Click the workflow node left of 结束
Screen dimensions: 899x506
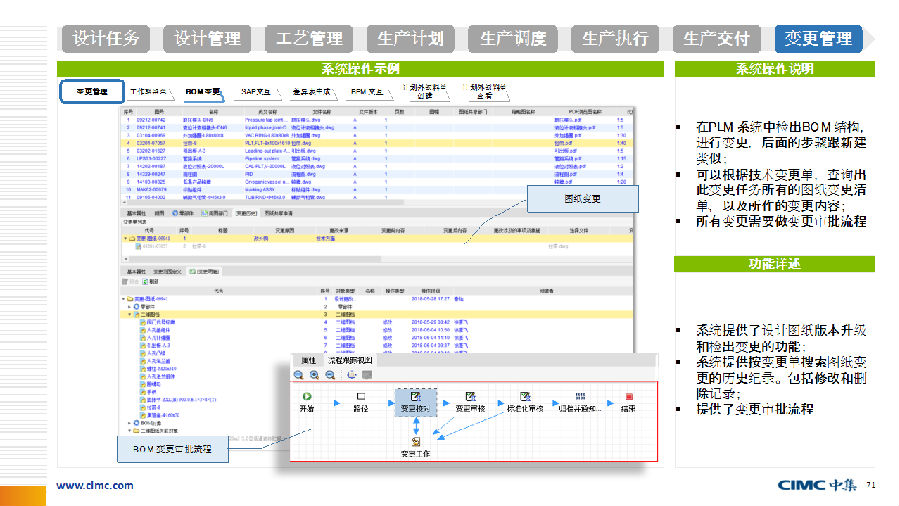578,396
